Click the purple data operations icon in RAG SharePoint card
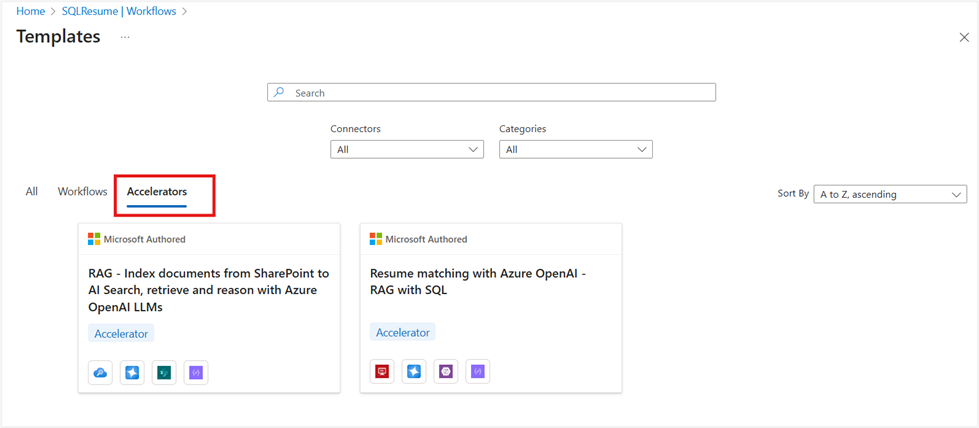 (x=196, y=372)
